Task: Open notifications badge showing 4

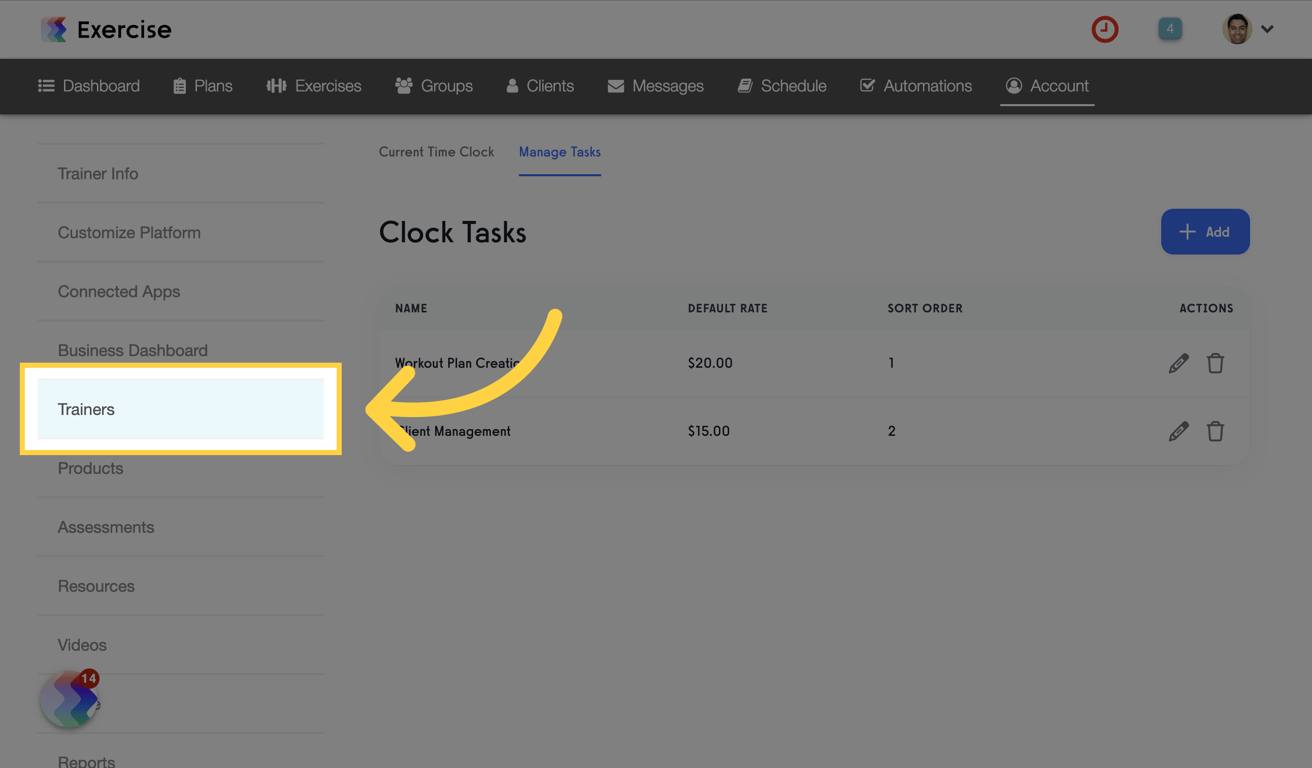Action: (x=1170, y=29)
